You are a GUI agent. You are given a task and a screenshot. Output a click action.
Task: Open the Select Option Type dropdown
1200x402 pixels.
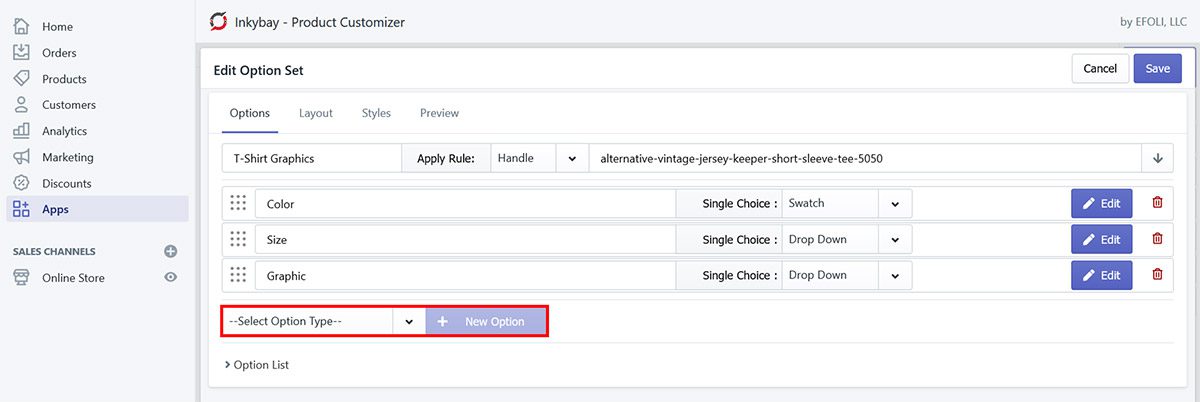(322, 321)
